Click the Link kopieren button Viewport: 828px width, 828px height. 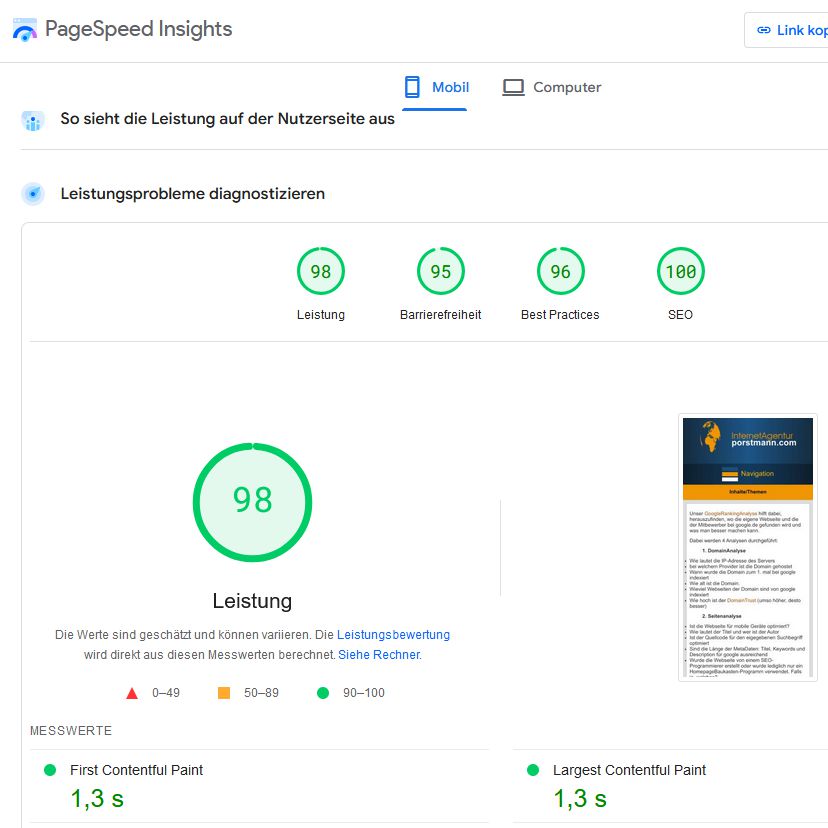point(786,30)
